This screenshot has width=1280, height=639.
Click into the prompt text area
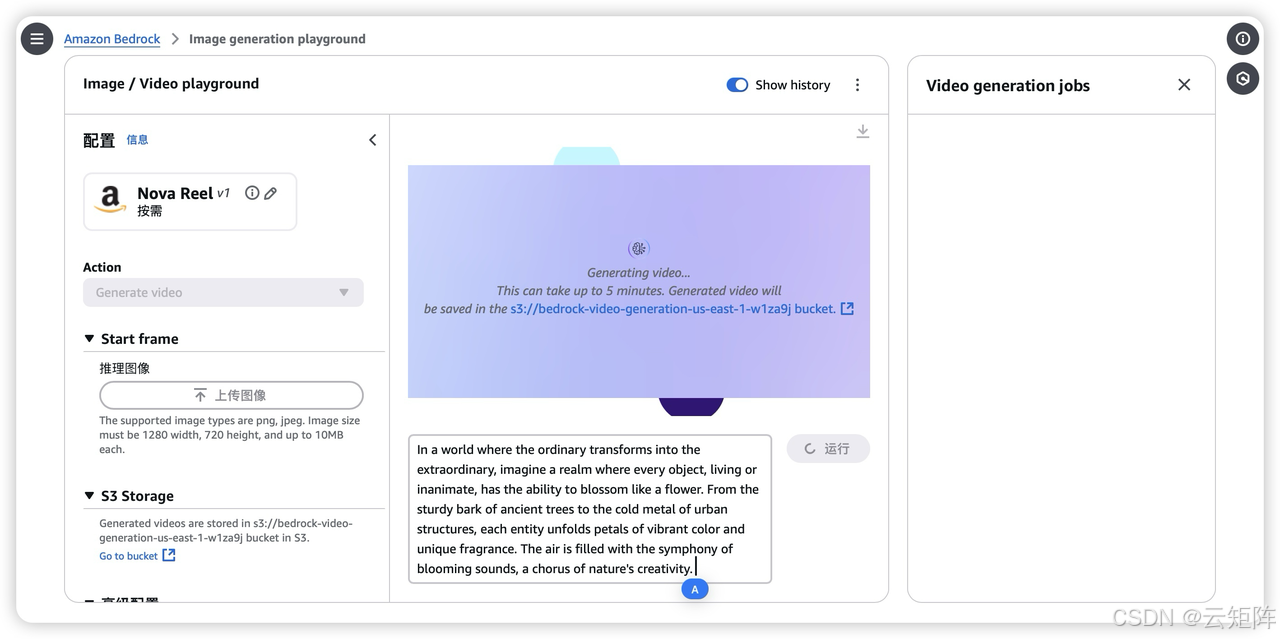coord(590,509)
